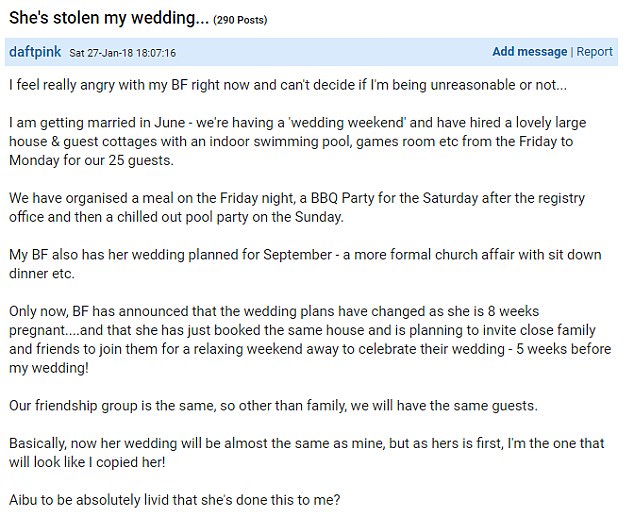Click the line starting 'Only now, BF has announced'
The image size is (634, 517).
pyautogui.click(x=274, y=311)
